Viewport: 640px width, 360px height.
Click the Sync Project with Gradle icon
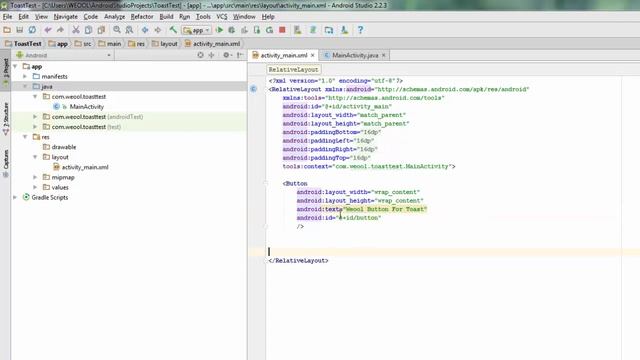(313, 30)
